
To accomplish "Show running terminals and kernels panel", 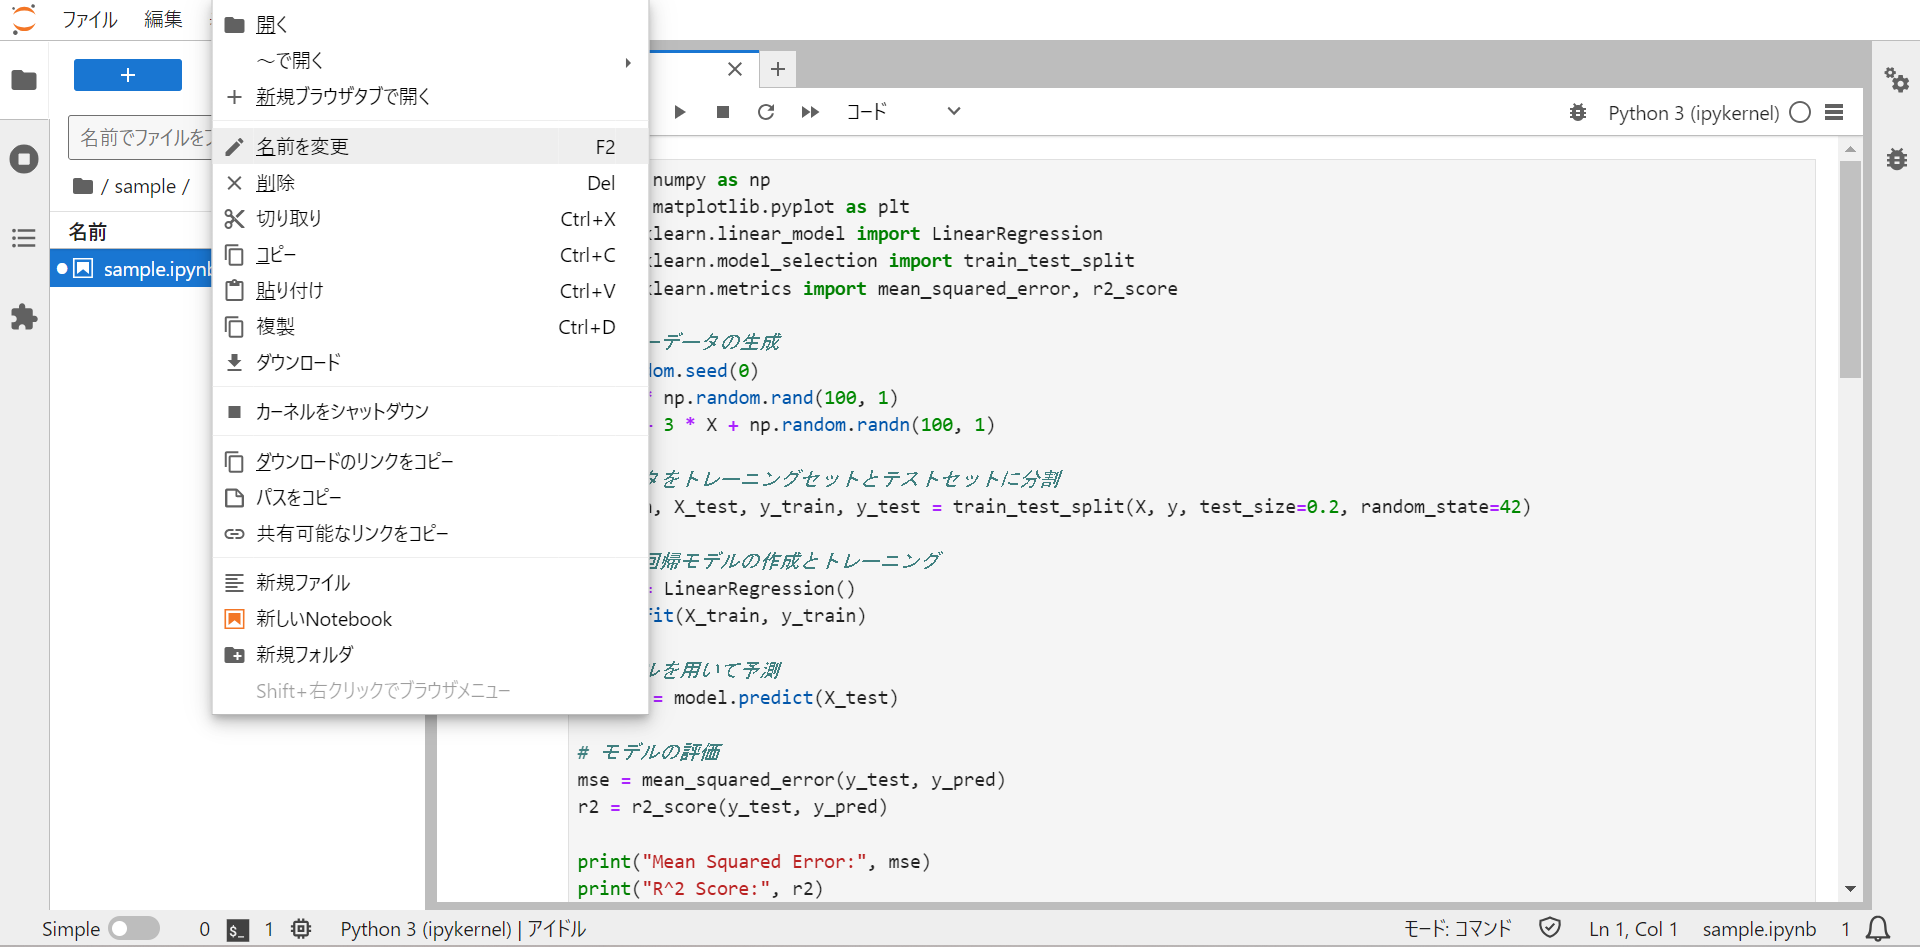I will (24, 158).
